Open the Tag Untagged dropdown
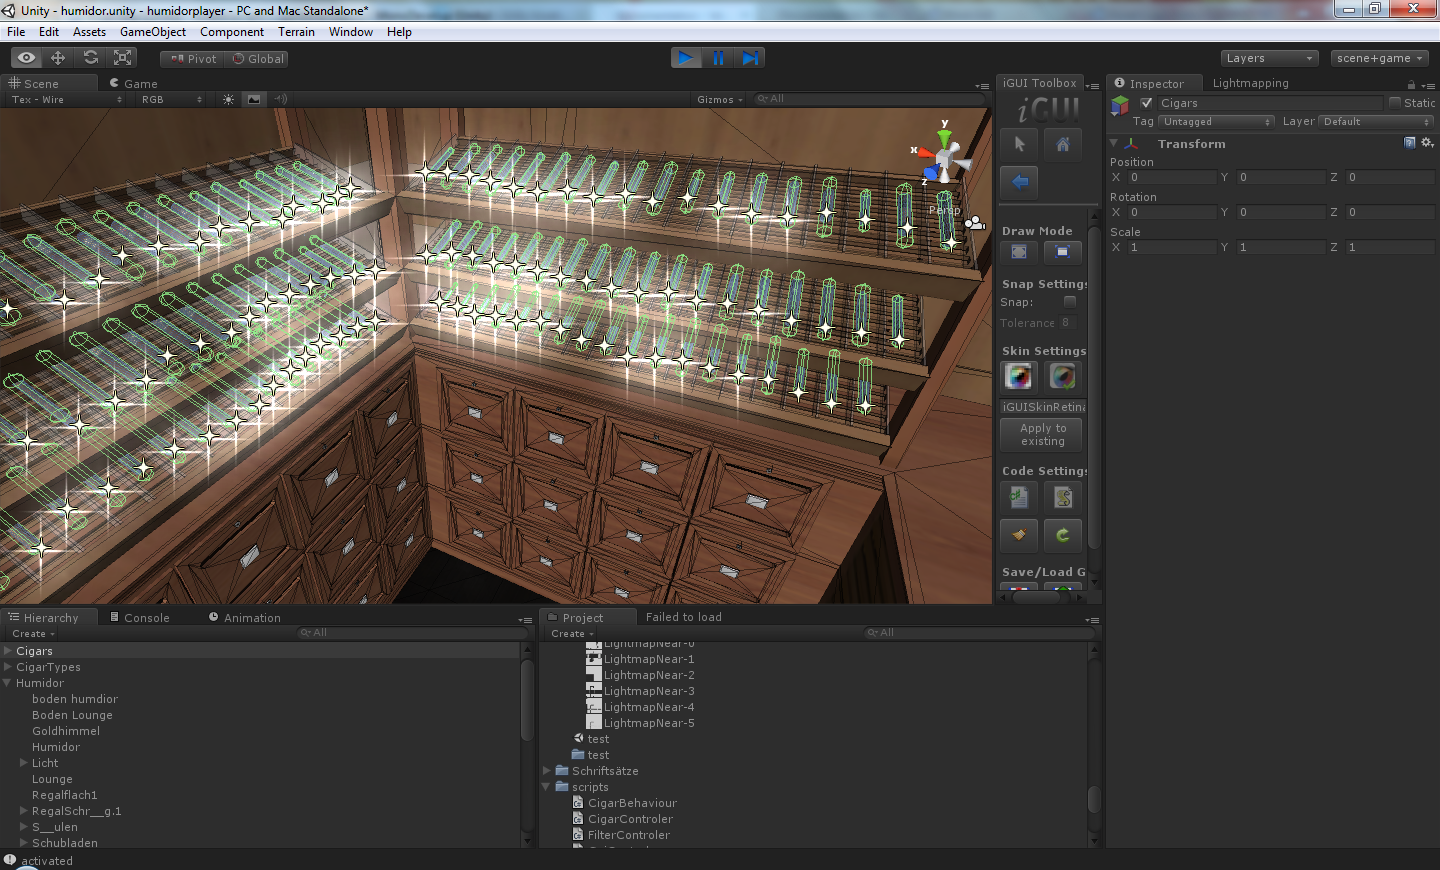1440x870 pixels. [1217, 122]
